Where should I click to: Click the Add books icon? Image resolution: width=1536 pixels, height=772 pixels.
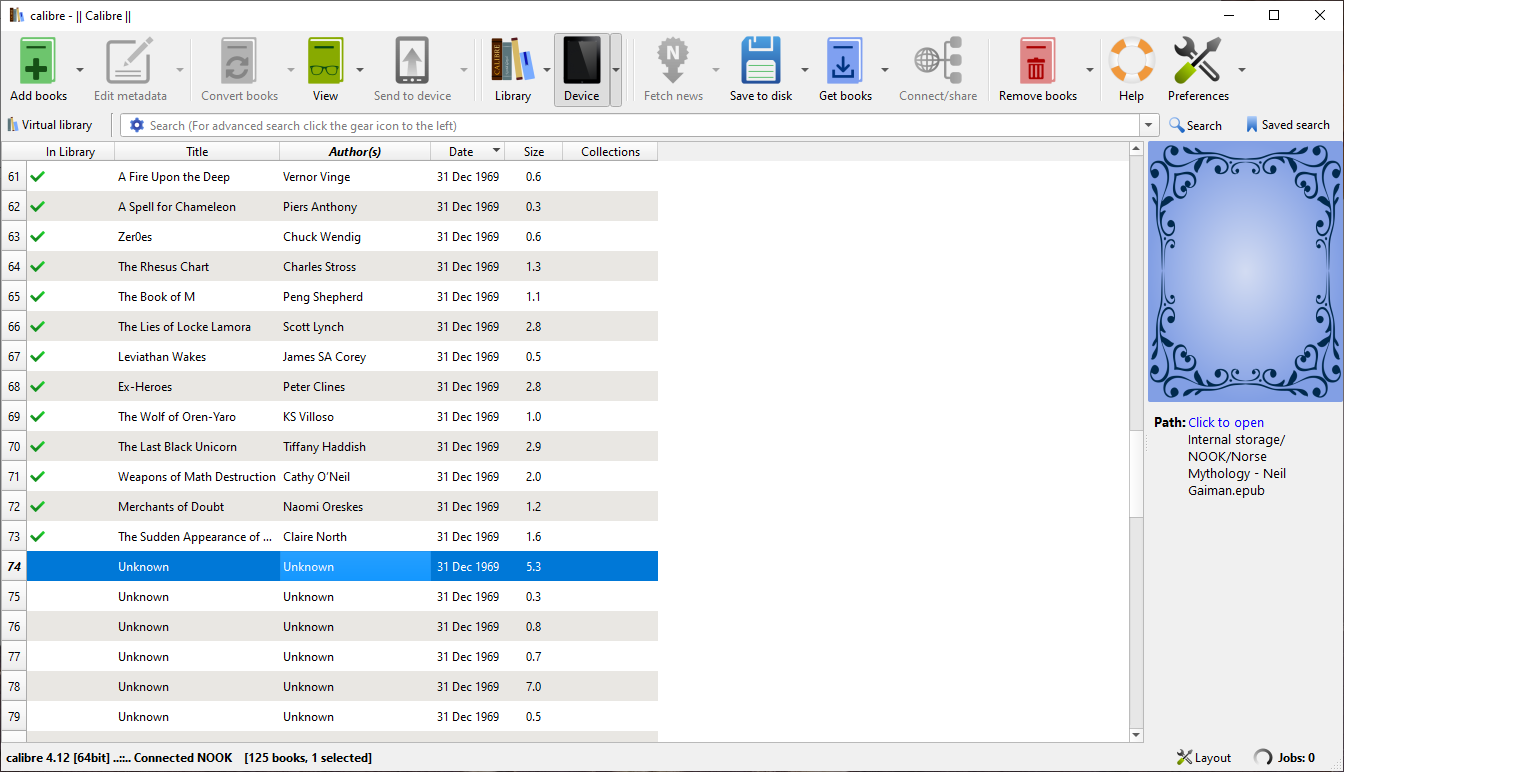point(38,61)
